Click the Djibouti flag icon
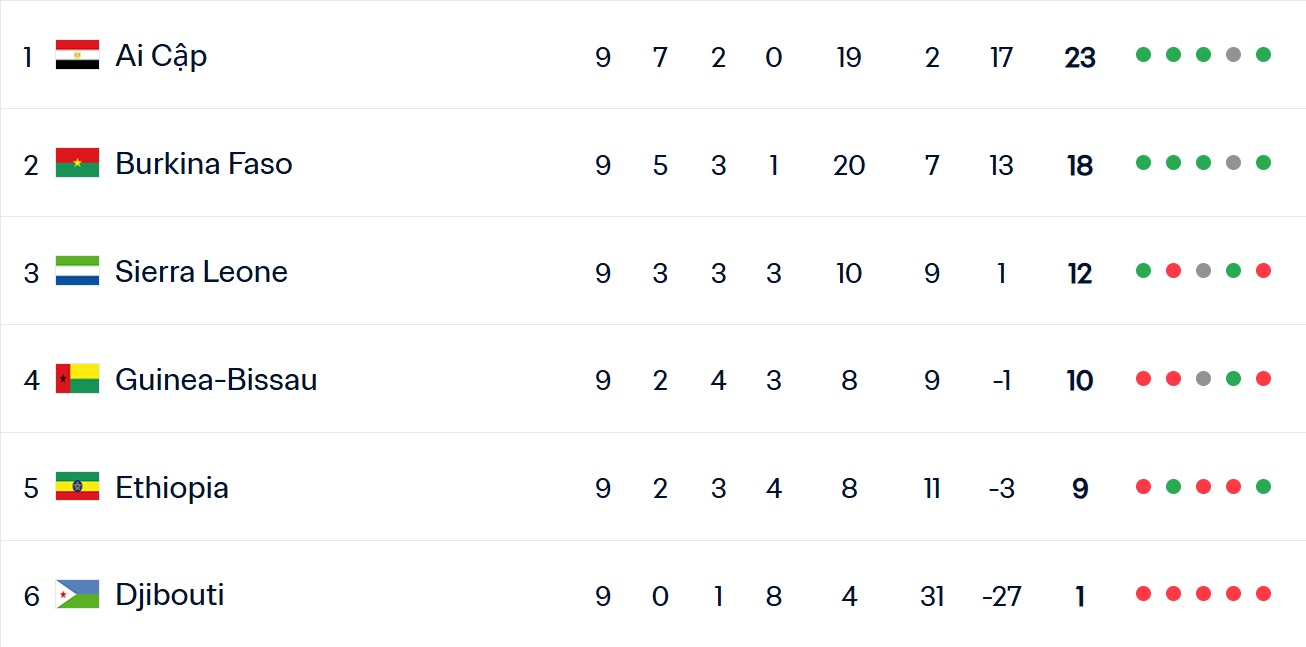 77,595
